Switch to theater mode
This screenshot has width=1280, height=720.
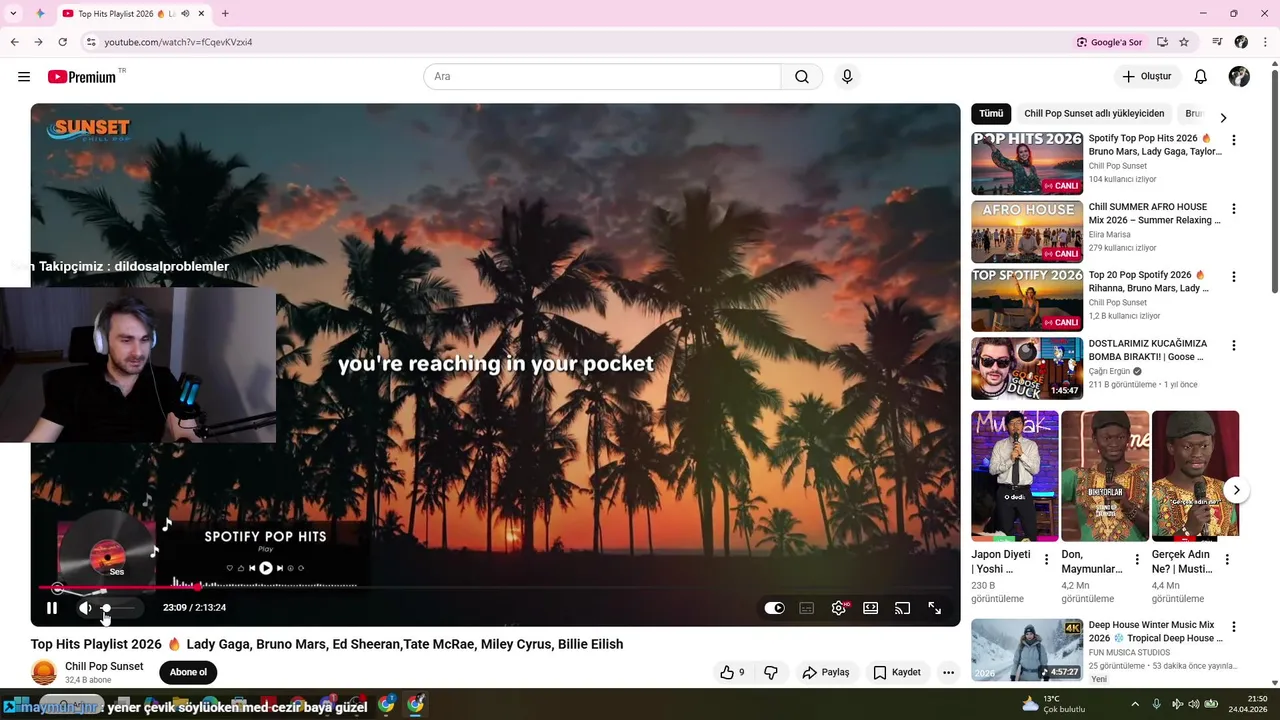[871, 608]
